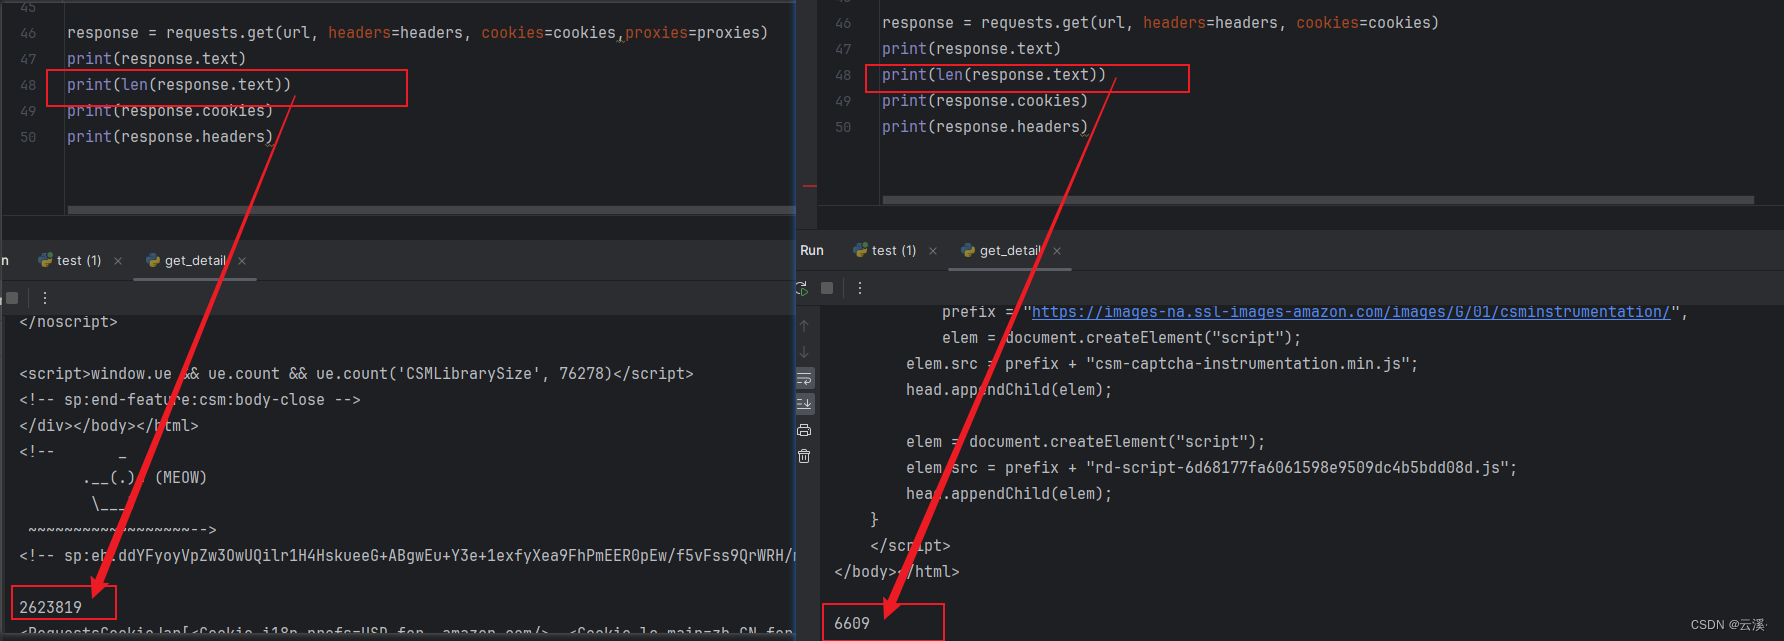Image resolution: width=1784 pixels, height=641 pixels.
Task: Click print(len(response.text)) in the right editor
Action: coord(994,75)
